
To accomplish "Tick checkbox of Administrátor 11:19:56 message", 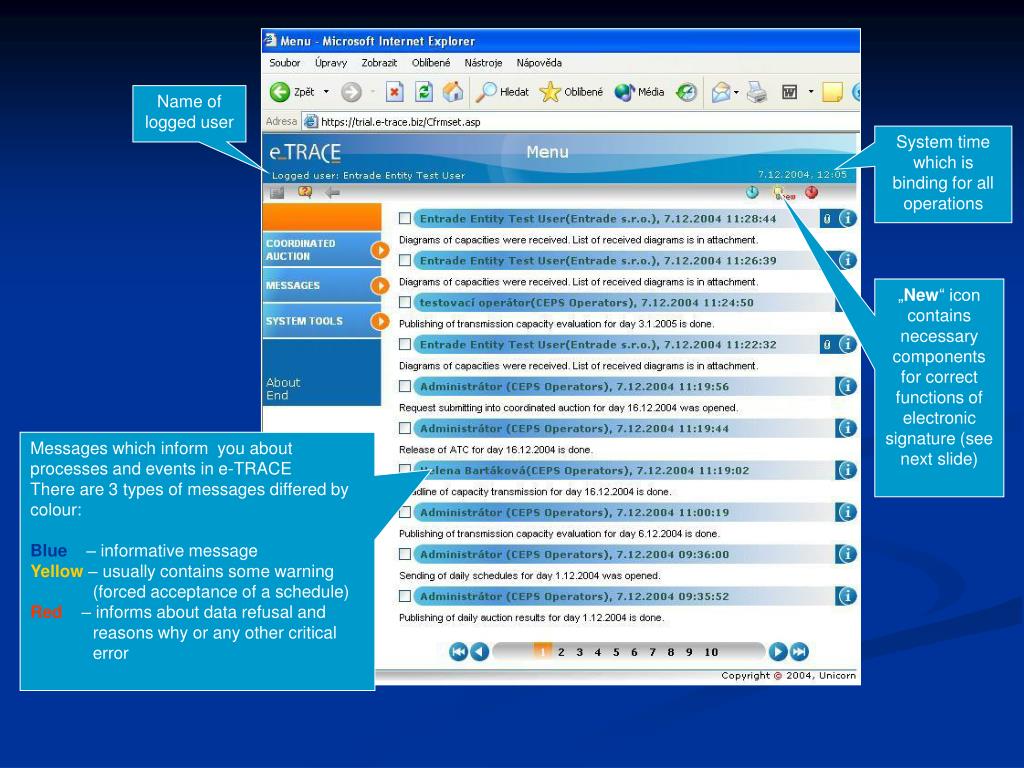I will point(405,386).
